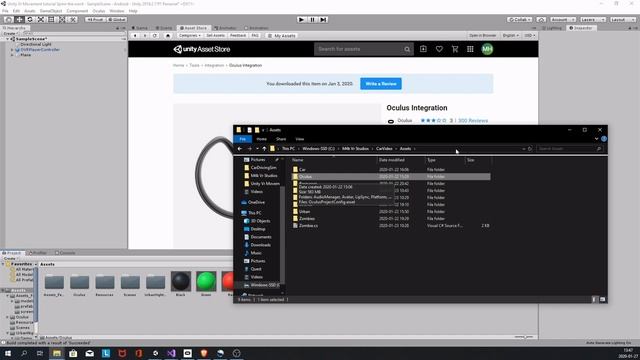The width and height of the screenshot is (640, 360).
Task: Go to Asset Store home icon
Action: [167, 36]
